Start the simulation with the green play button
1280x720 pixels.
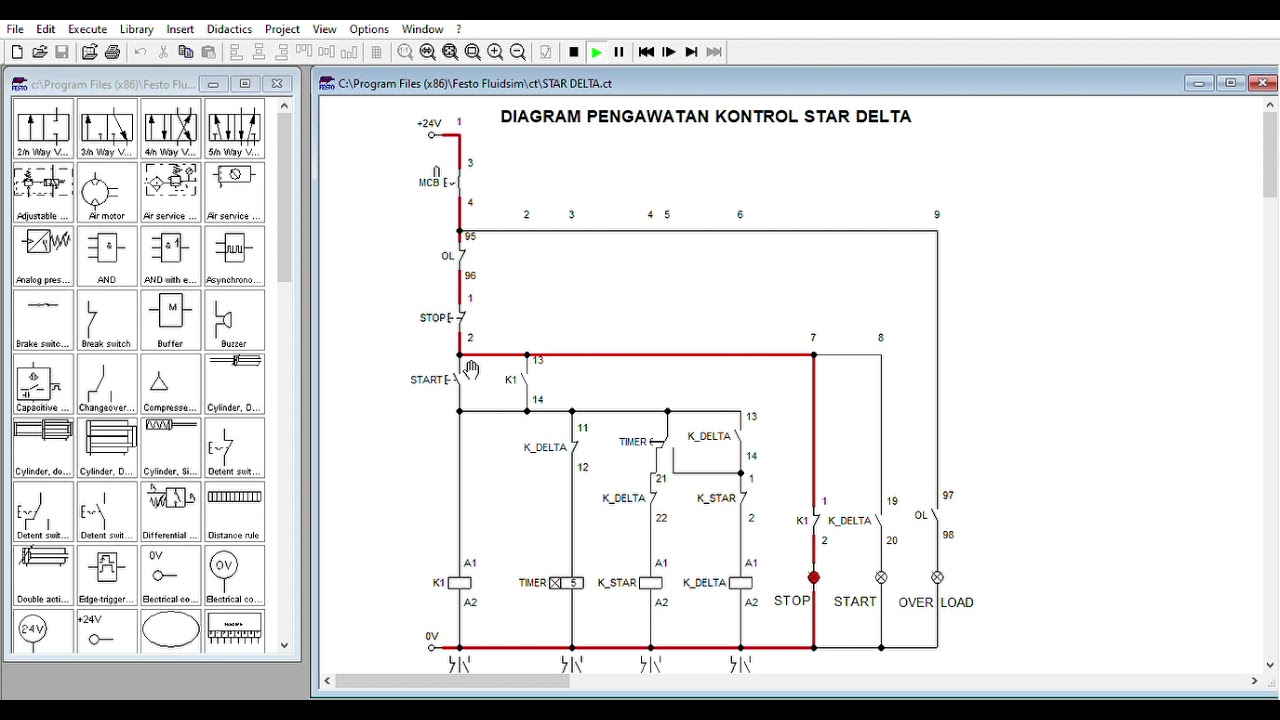[597, 52]
